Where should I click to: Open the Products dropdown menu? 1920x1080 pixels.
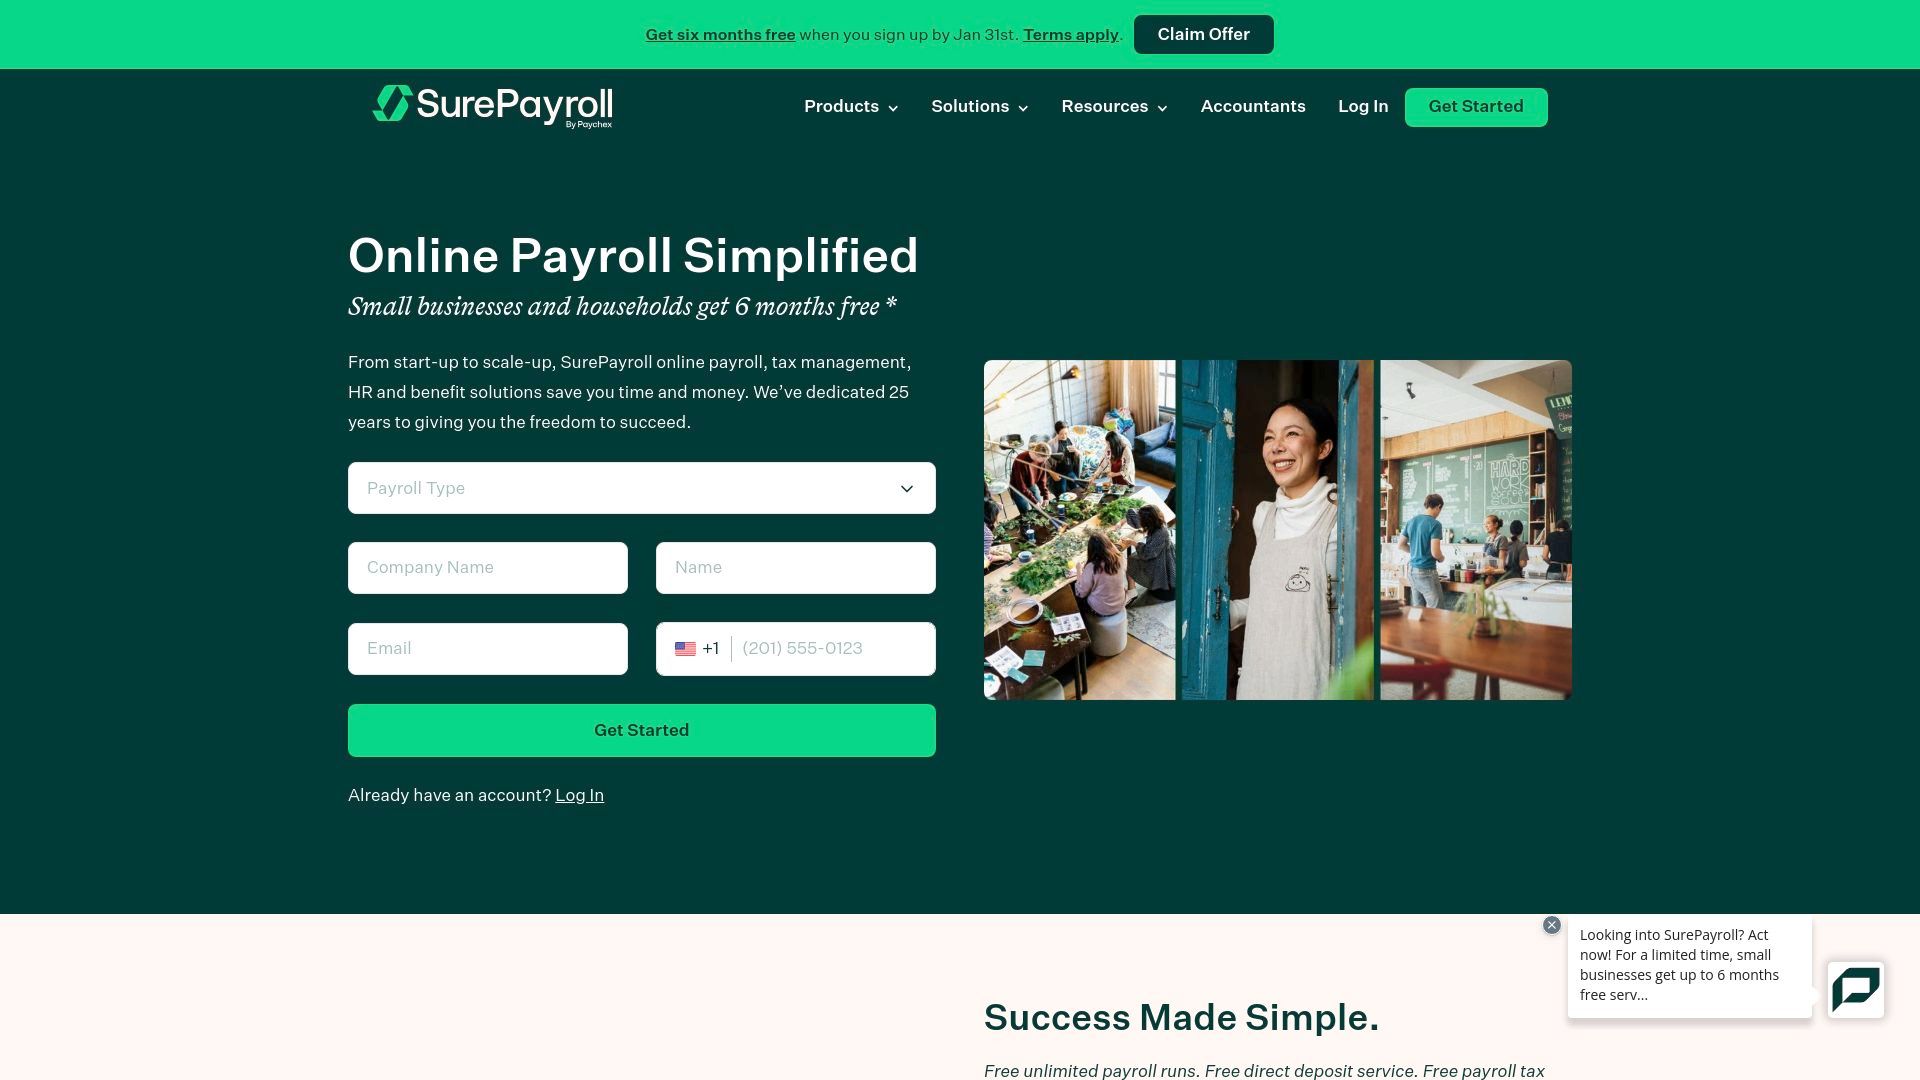(x=851, y=105)
